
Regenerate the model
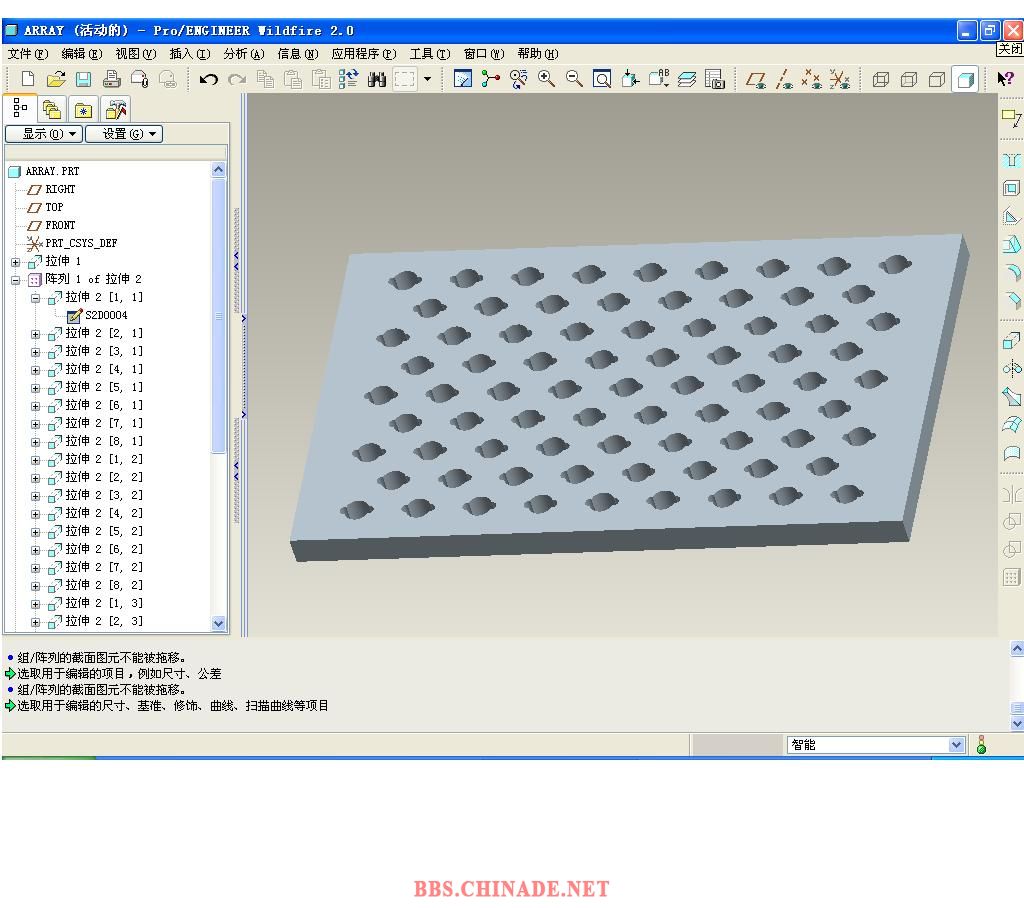(x=348, y=79)
